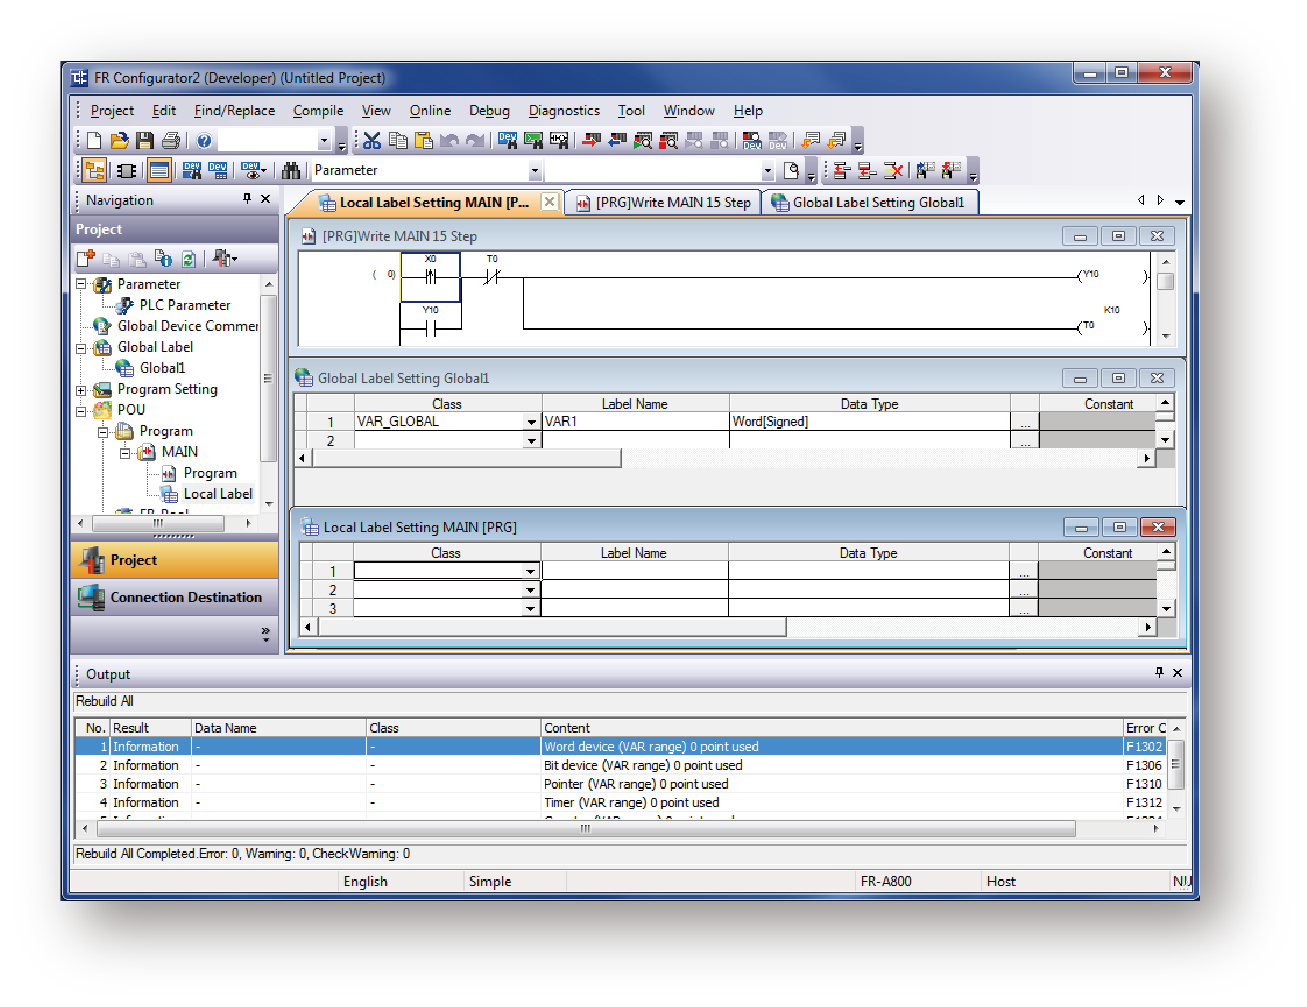This screenshot has height=1007, width=1307.
Task: Click the binoculars Find icon
Action: click(x=291, y=171)
